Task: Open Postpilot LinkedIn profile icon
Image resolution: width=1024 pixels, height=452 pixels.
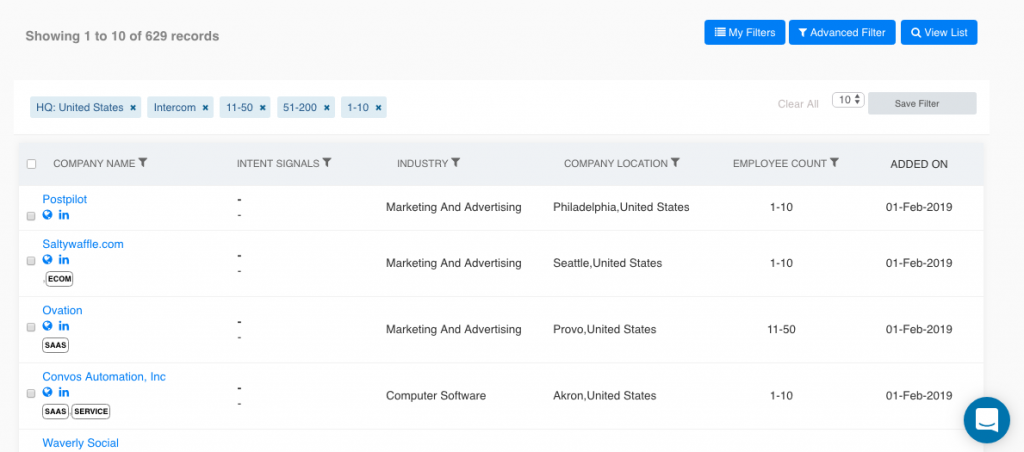Action: pos(64,215)
